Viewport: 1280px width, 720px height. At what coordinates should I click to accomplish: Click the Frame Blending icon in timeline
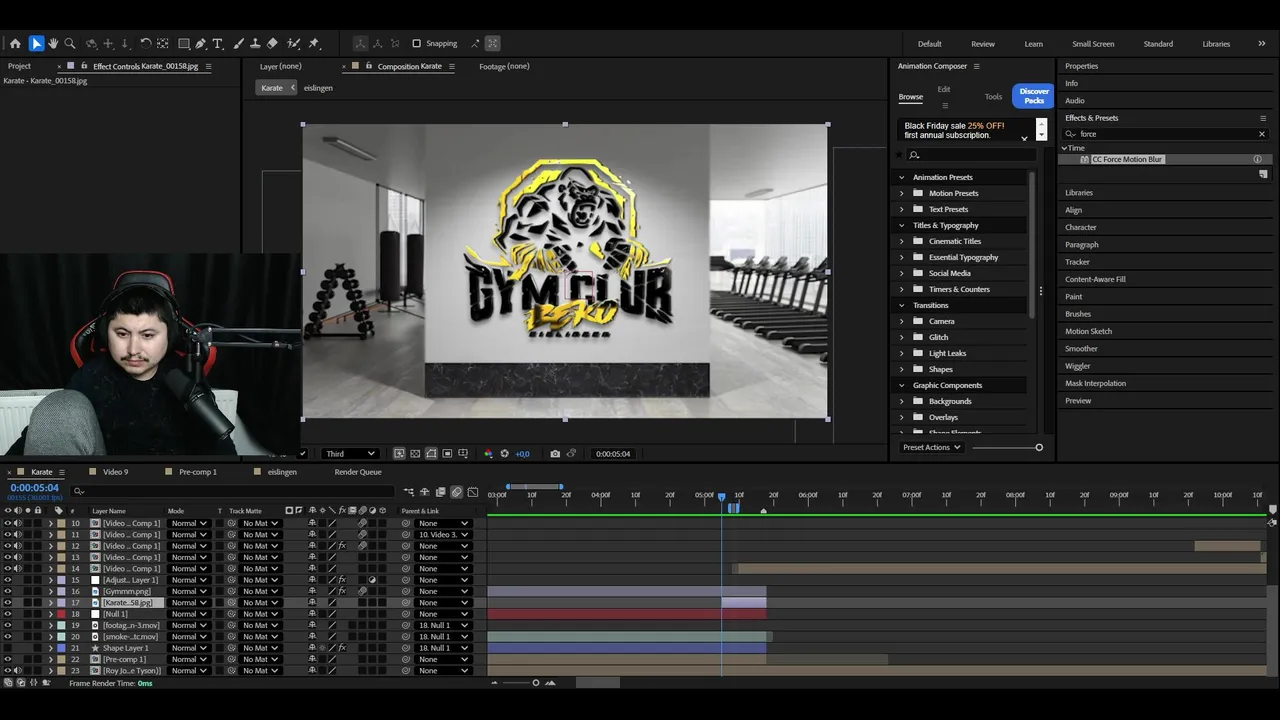coord(441,491)
